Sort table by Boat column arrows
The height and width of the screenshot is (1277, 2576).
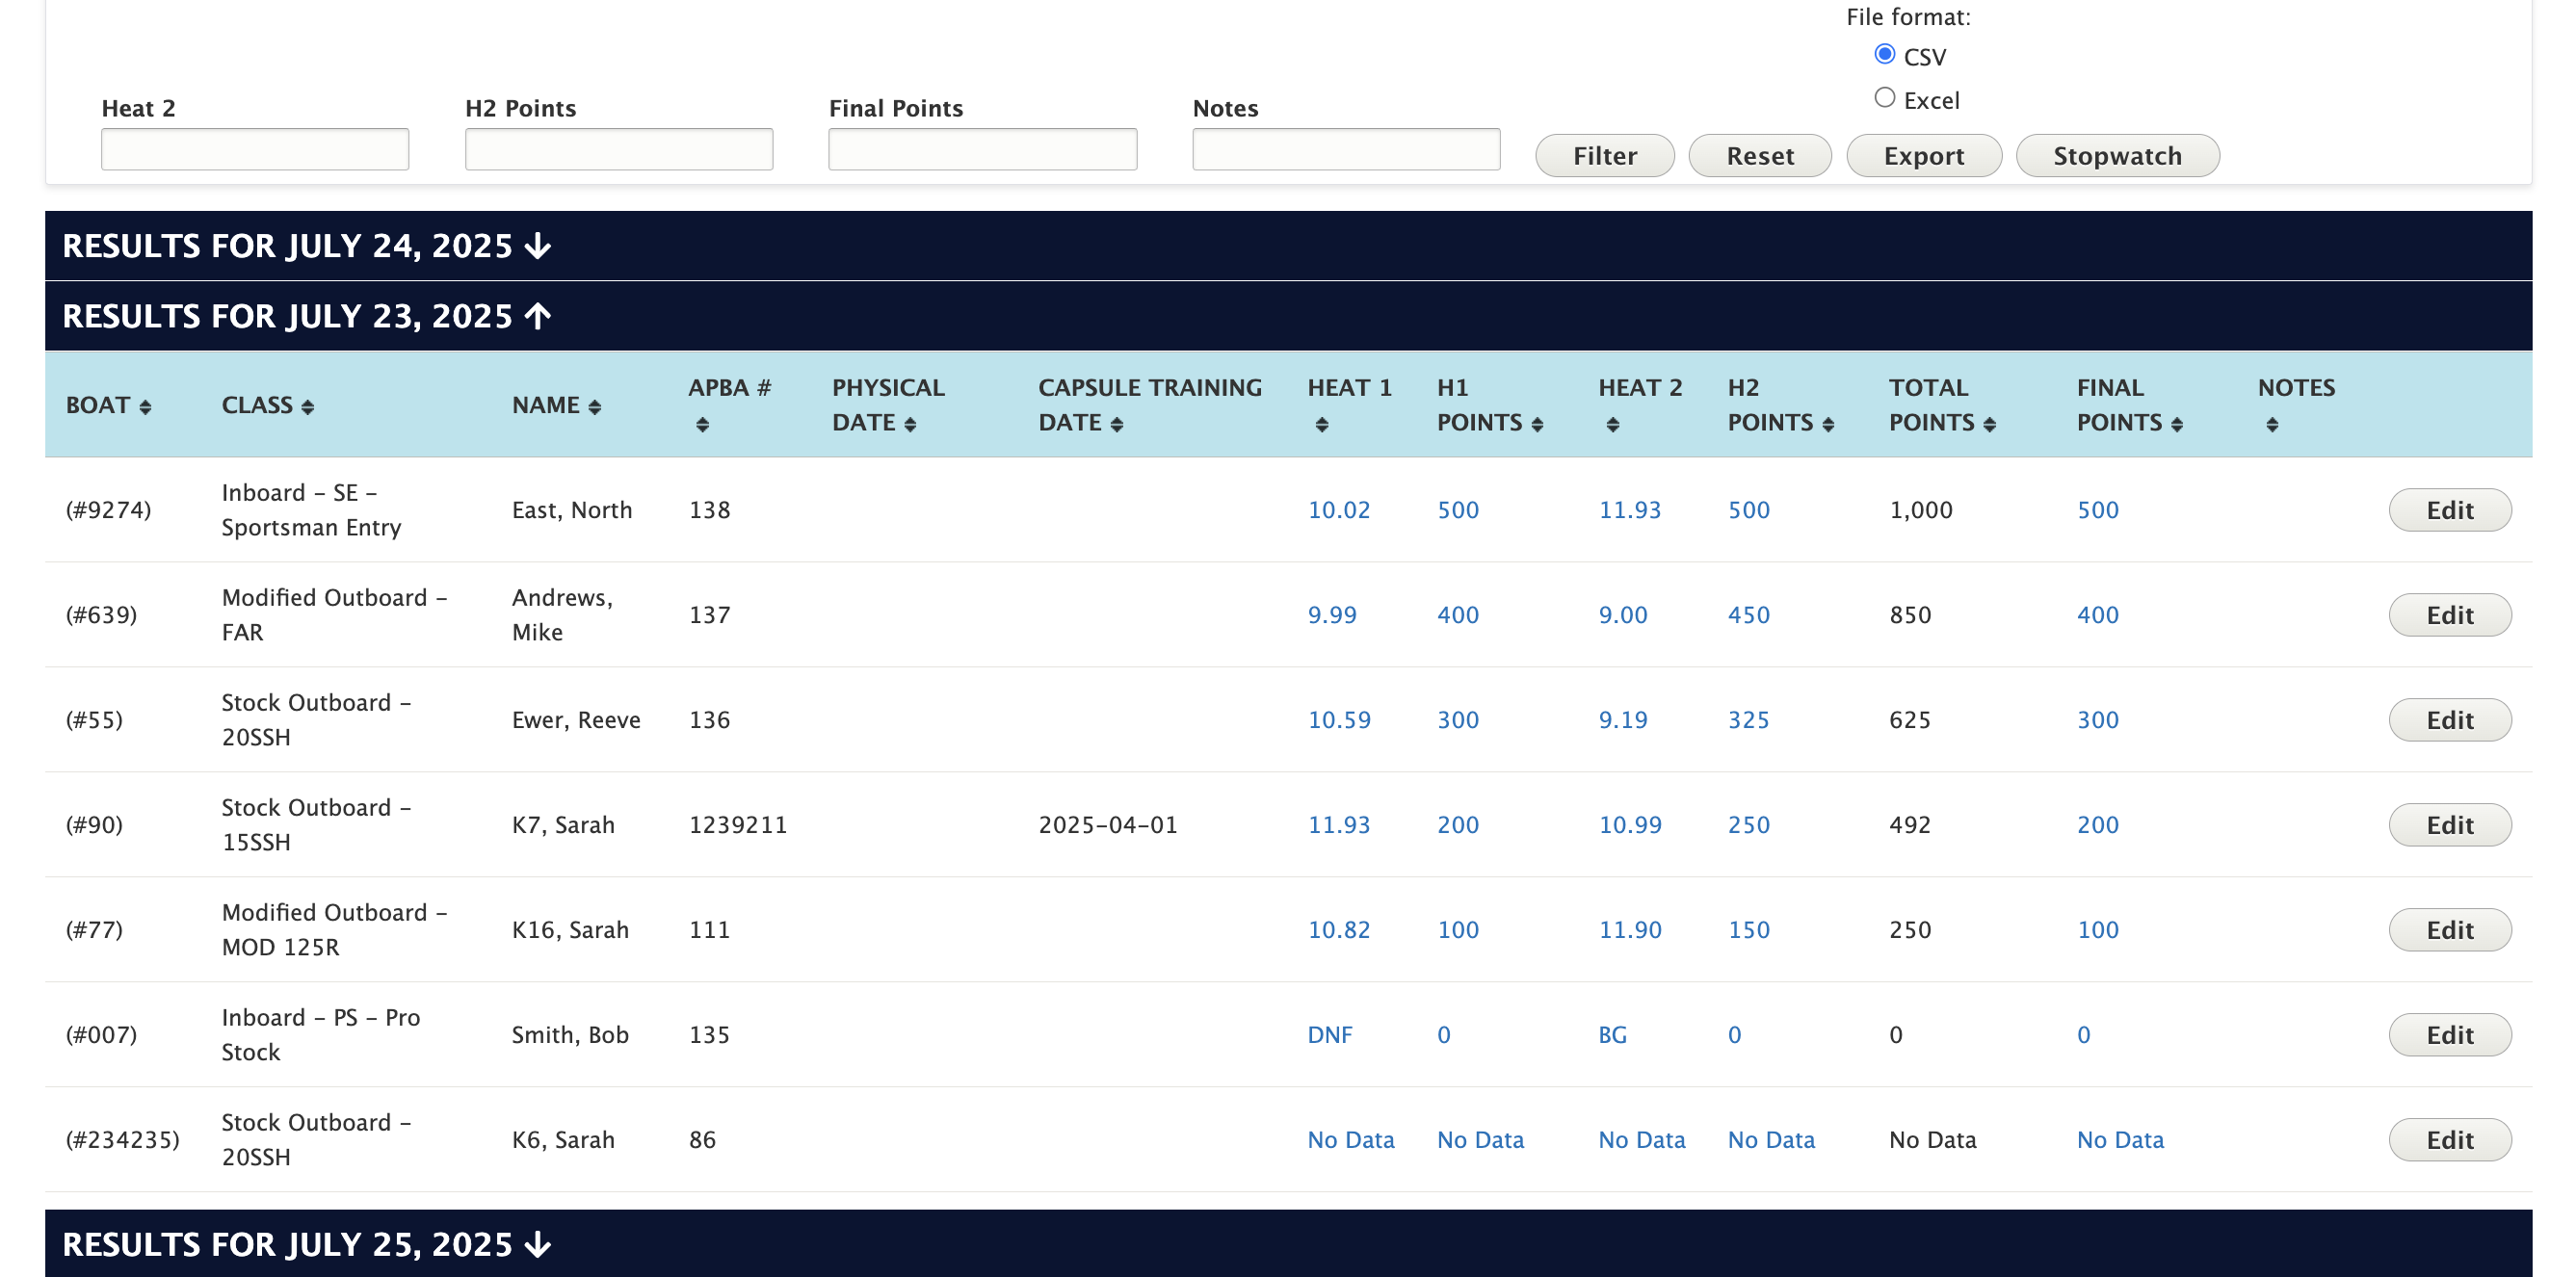pyautogui.click(x=145, y=407)
